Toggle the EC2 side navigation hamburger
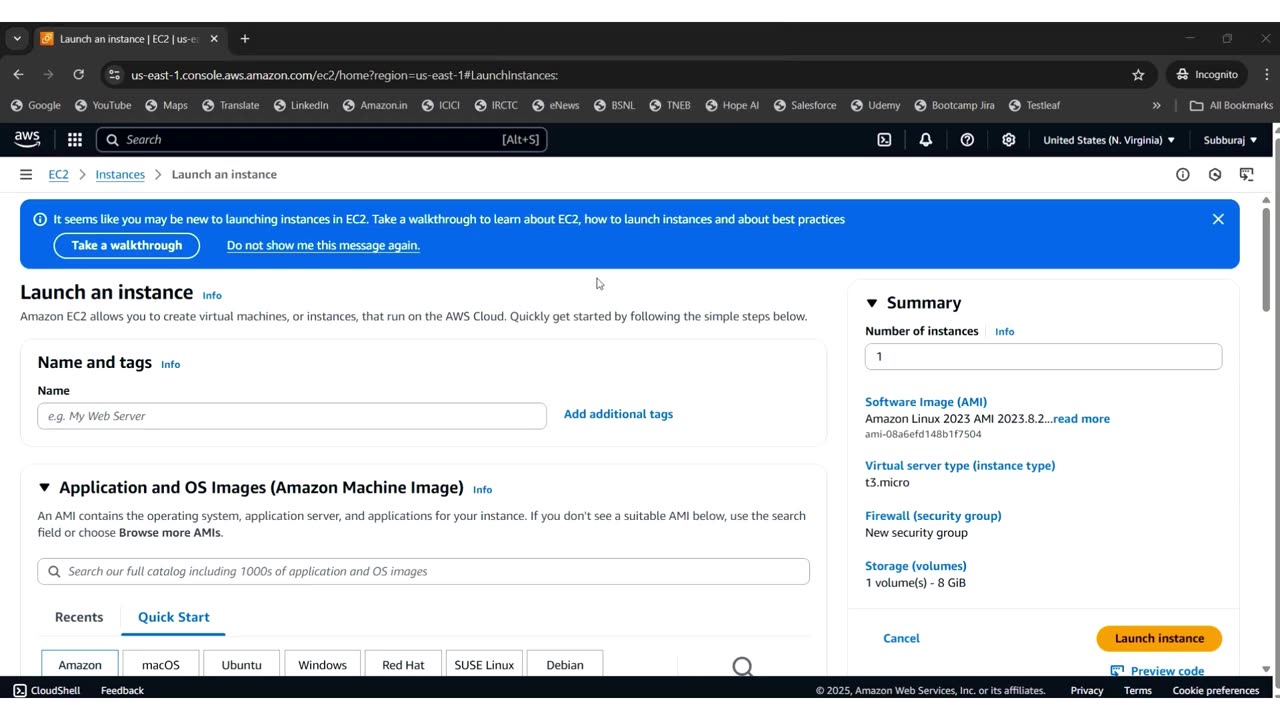 click(x=26, y=174)
